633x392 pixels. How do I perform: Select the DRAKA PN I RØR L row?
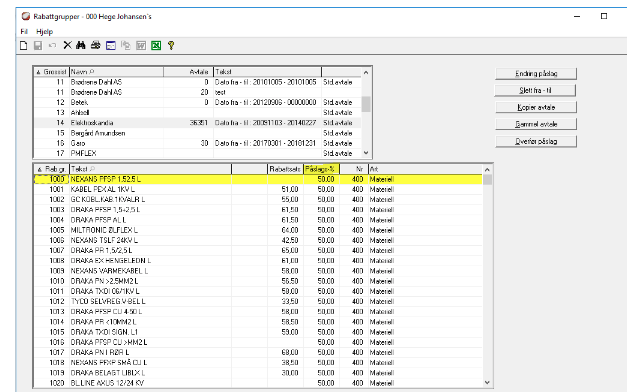[258, 352]
